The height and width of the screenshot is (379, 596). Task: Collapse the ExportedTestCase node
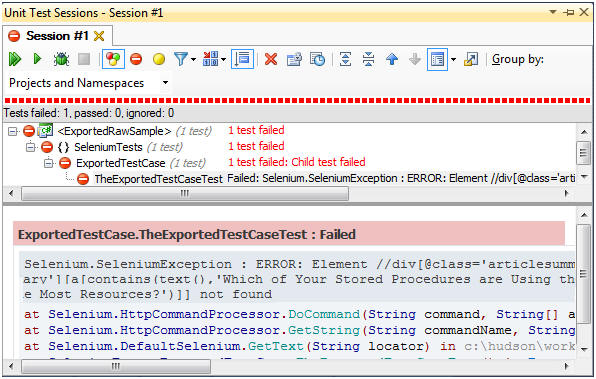pos(48,163)
